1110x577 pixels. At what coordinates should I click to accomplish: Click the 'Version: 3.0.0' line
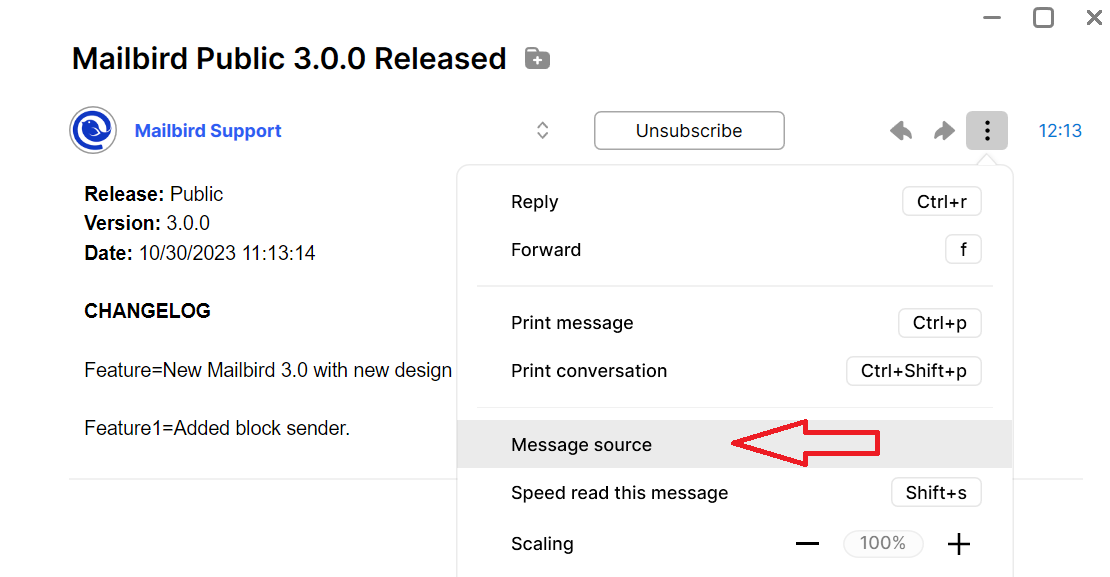pos(147,223)
